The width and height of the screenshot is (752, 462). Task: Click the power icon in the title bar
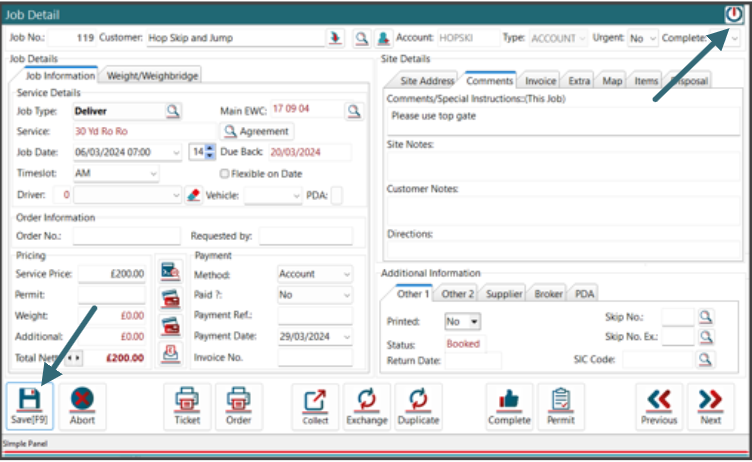(733, 14)
